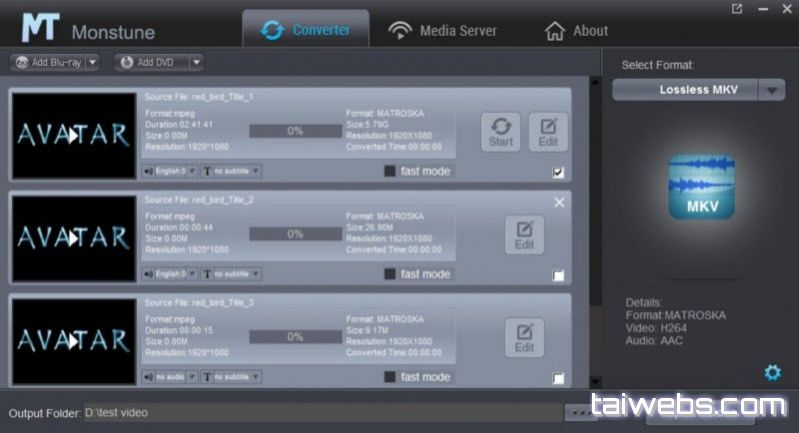Uncheck selection box for red_bird_Title_1

(558, 172)
